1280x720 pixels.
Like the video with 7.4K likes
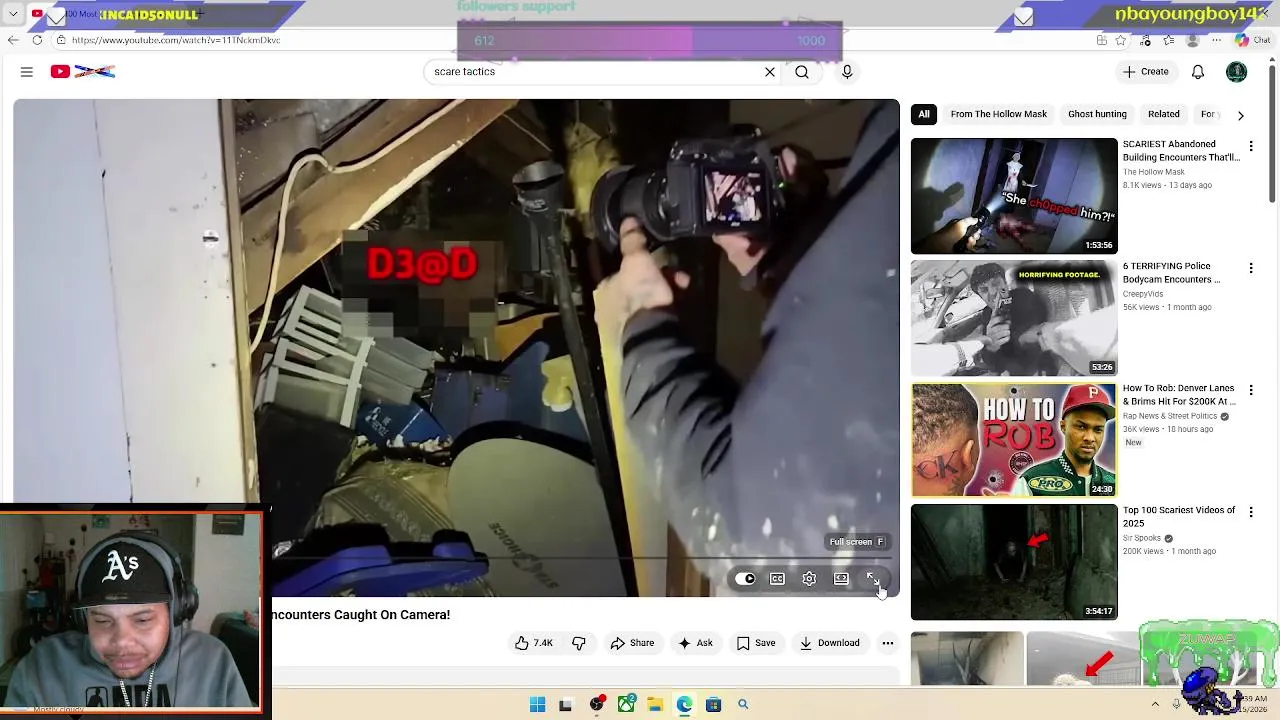coord(534,643)
